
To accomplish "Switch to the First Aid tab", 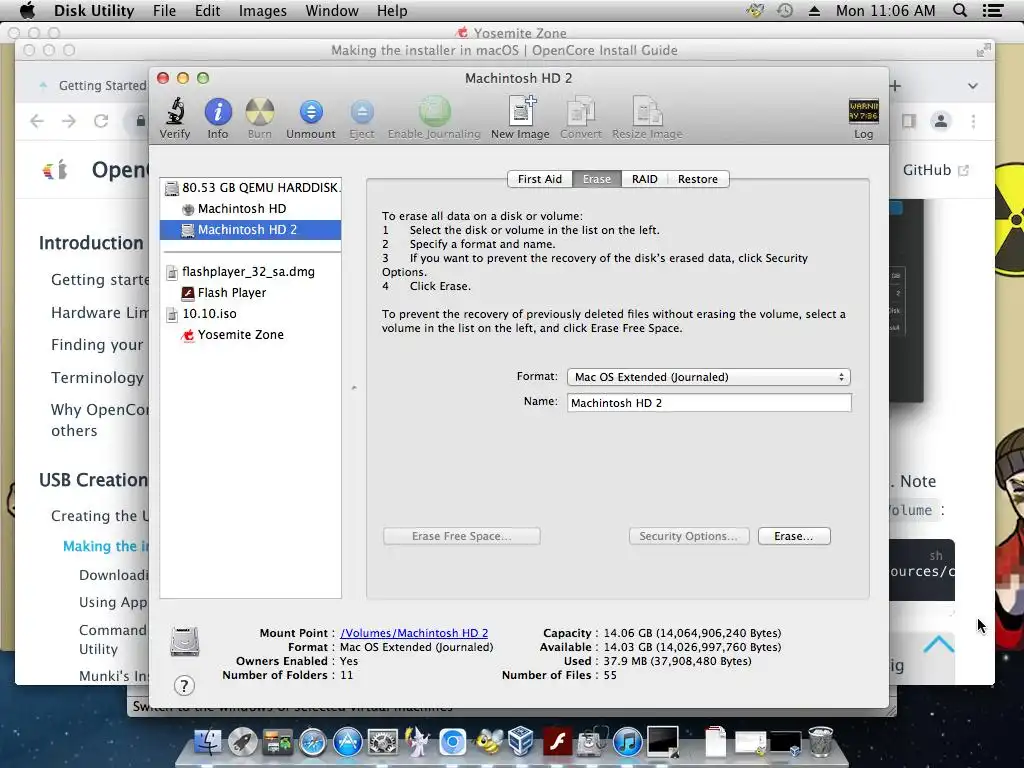I will [x=539, y=179].
